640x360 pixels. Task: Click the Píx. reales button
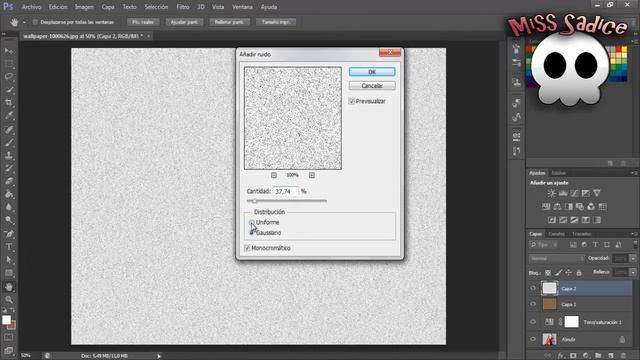pos(143,22)
